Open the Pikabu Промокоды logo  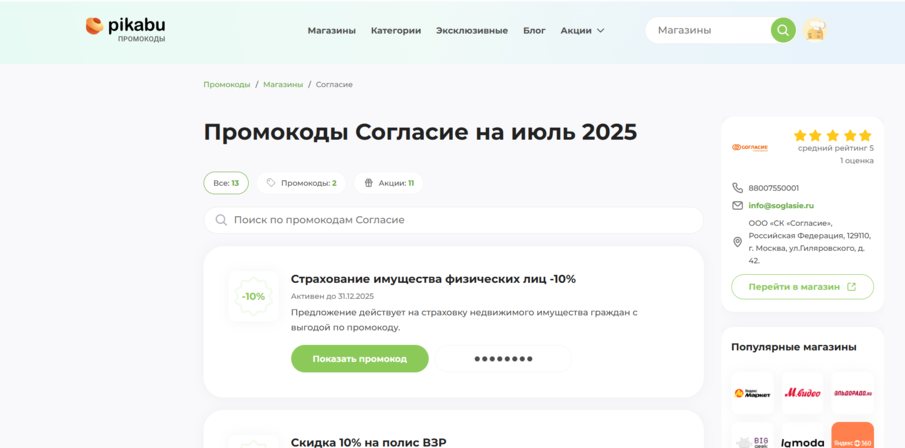(x=125, y=29)
